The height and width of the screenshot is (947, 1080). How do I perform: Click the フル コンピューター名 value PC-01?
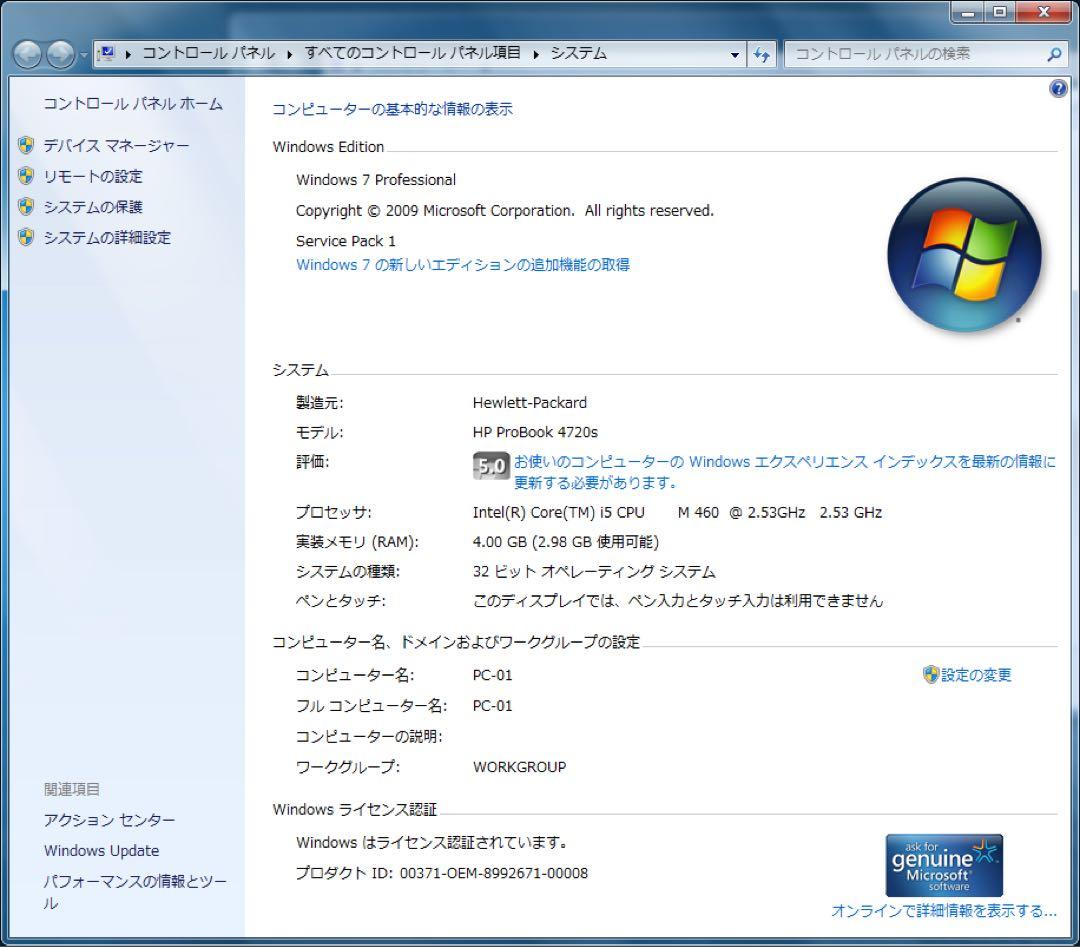click(492, 705)
